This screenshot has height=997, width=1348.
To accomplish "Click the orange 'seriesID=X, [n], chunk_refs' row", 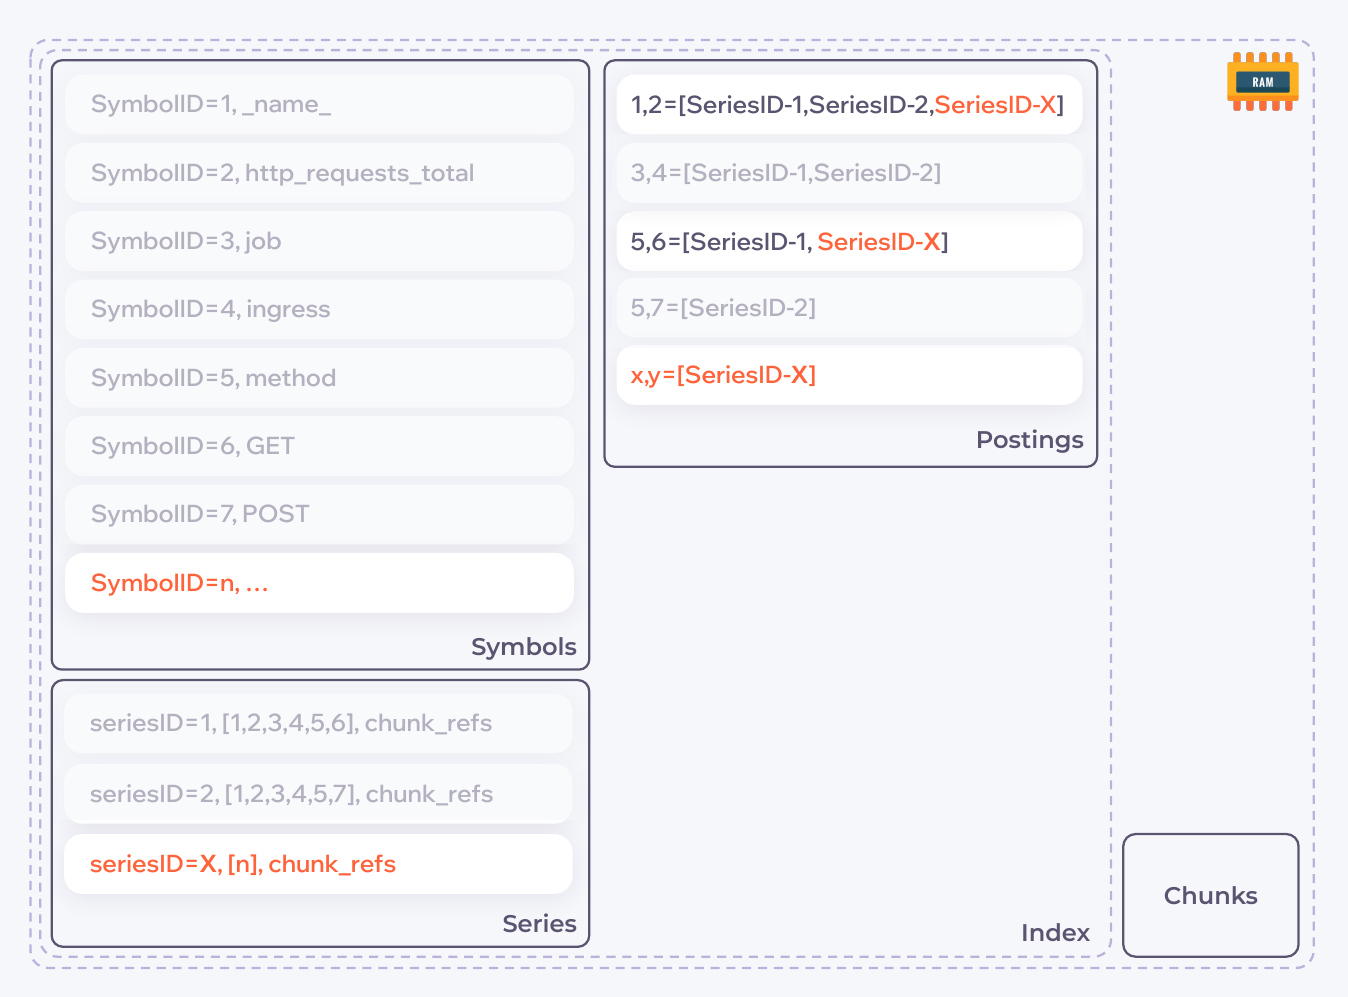I will click(318, 864).
